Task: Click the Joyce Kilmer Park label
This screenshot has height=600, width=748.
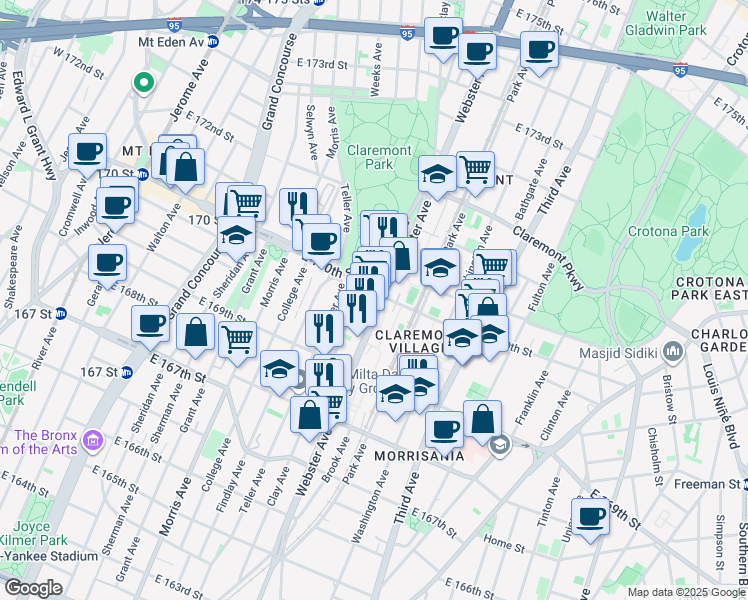Action: coord(32,533)
